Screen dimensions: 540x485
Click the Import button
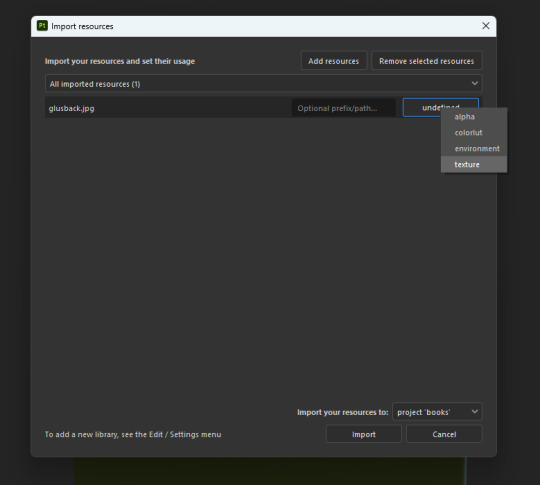pos(364,434)
